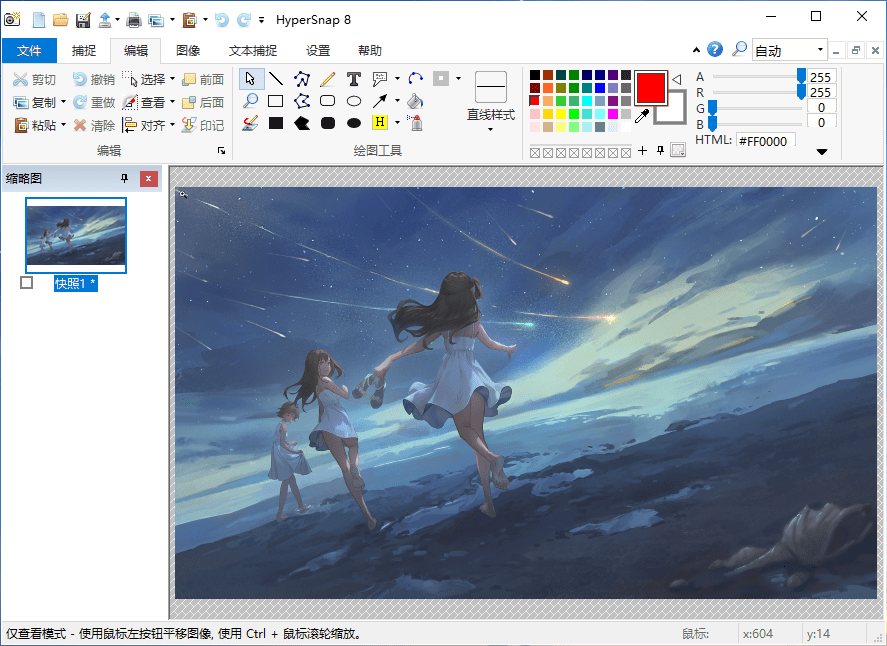The height and width of the screenshot is (646, 887).
Task: Expand the 粘贴 dropdown arrow
Action: click(63, 125)
